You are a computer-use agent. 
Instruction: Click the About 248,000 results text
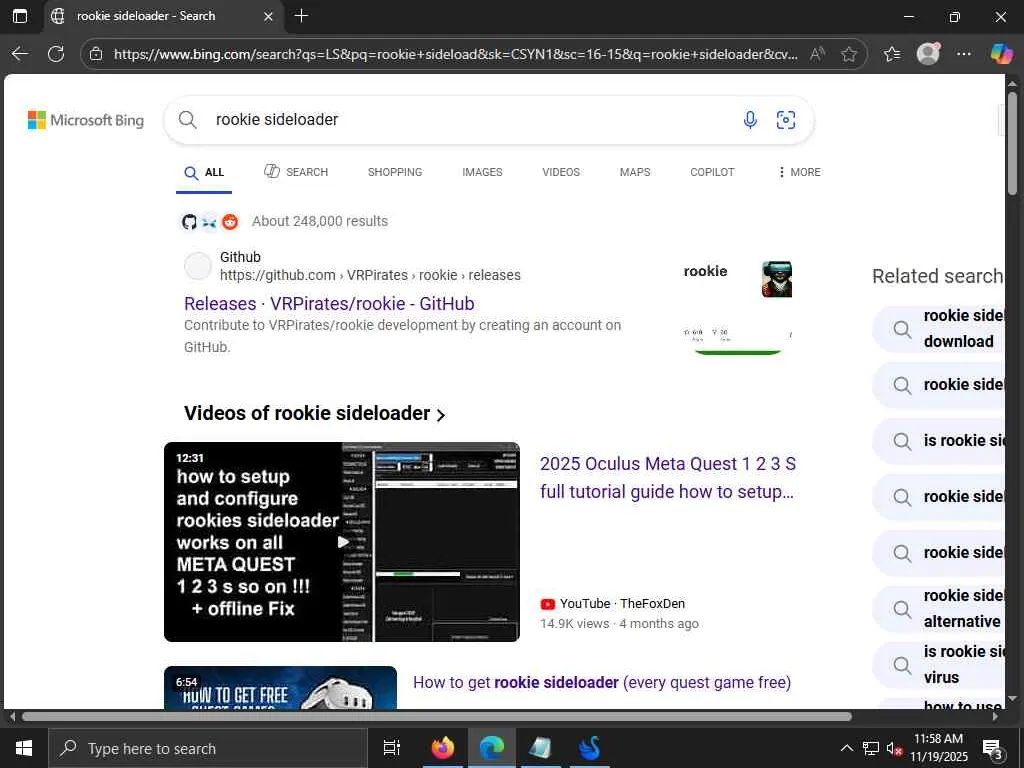[320, 221]
